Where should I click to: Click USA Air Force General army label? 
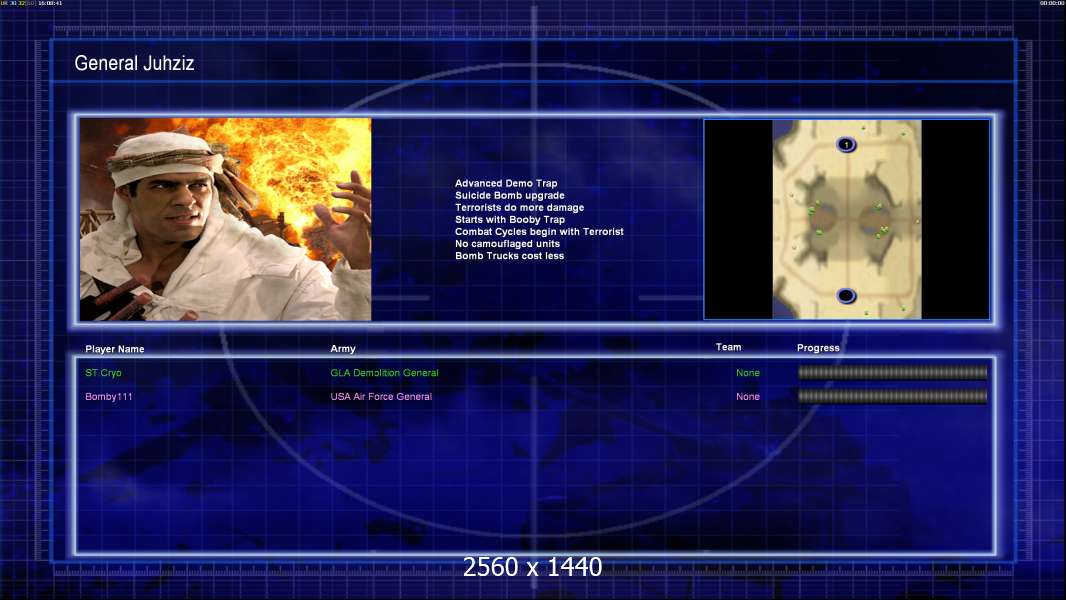point(381,397)
